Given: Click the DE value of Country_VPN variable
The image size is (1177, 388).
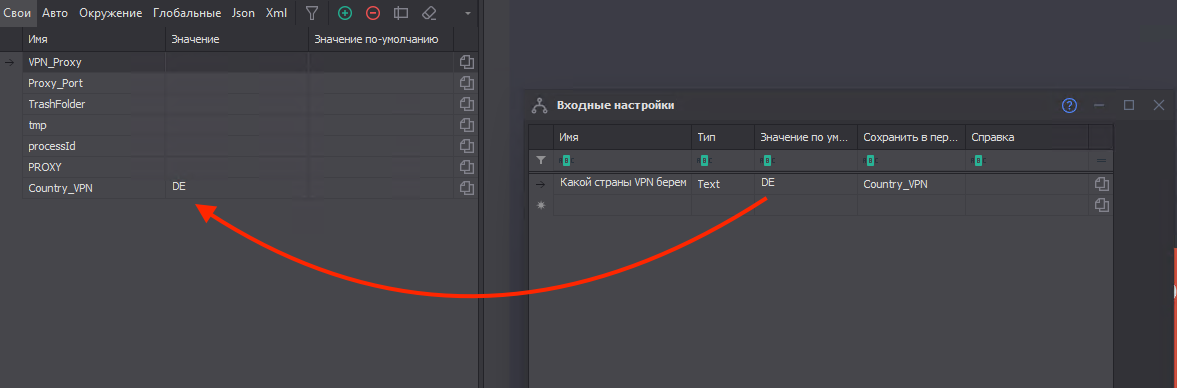Looking at the screenshot, I should pos(179,186).
